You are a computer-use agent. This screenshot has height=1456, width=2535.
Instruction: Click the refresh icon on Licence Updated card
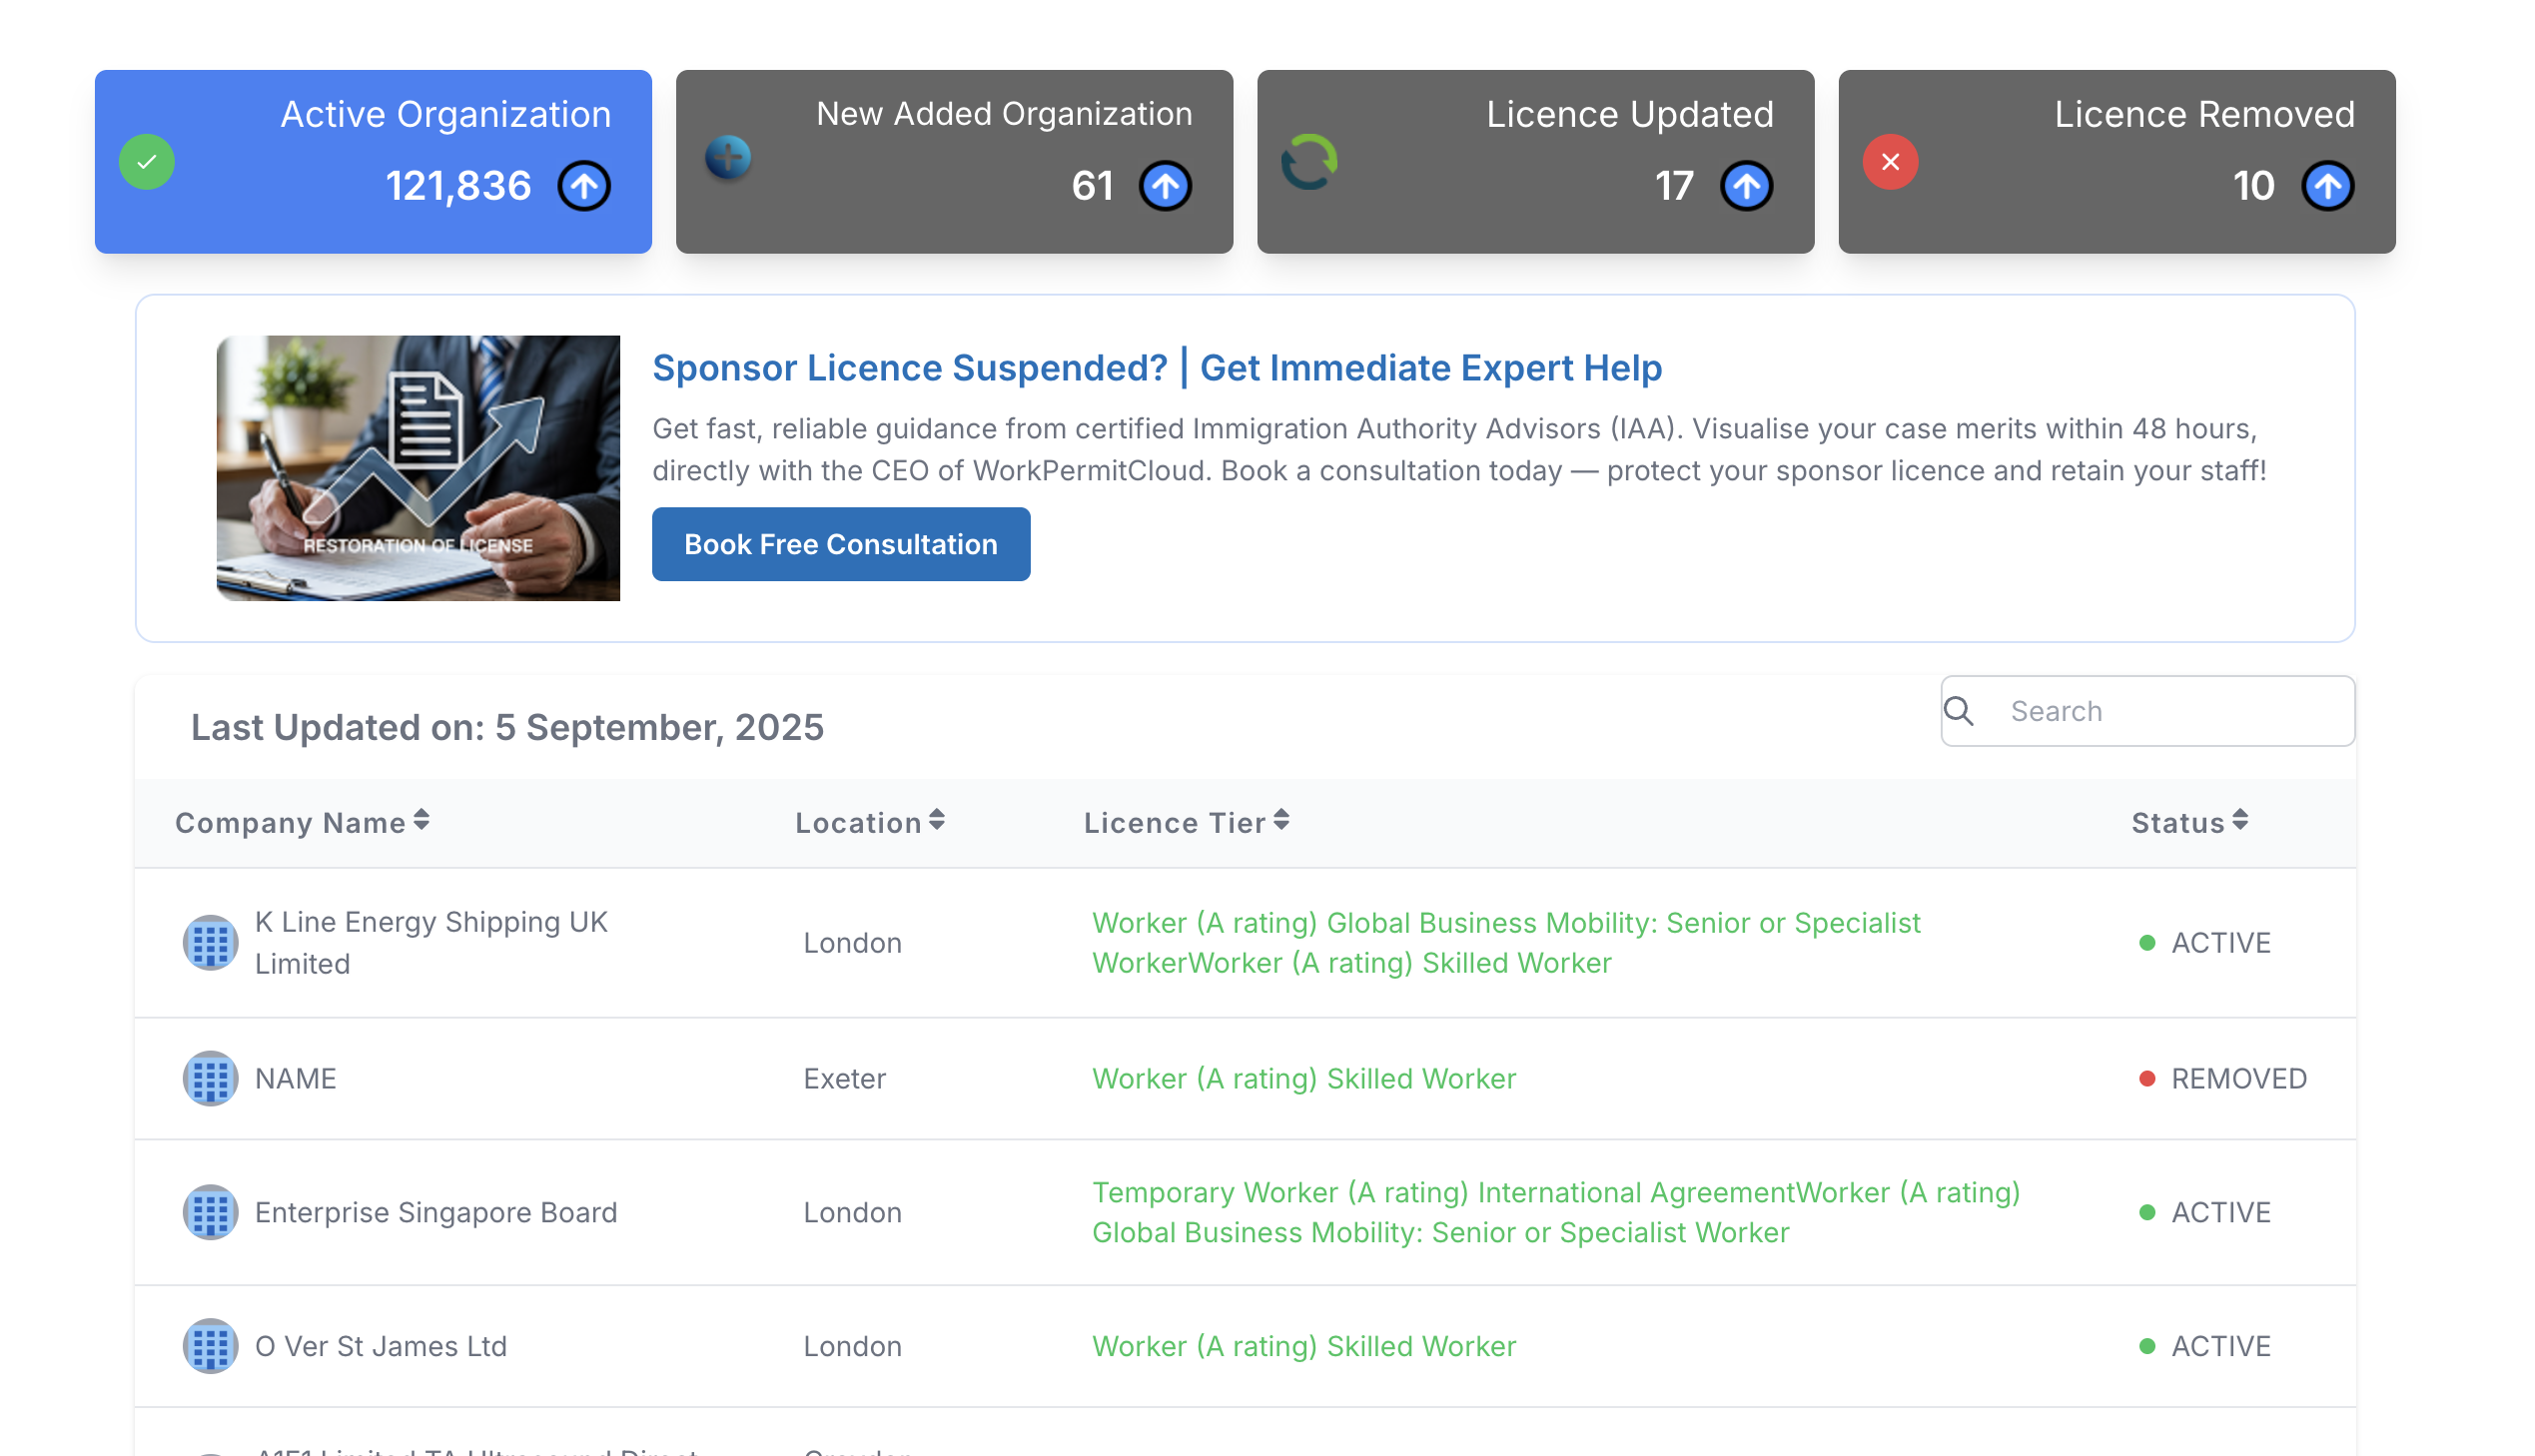click(1309, 162)
